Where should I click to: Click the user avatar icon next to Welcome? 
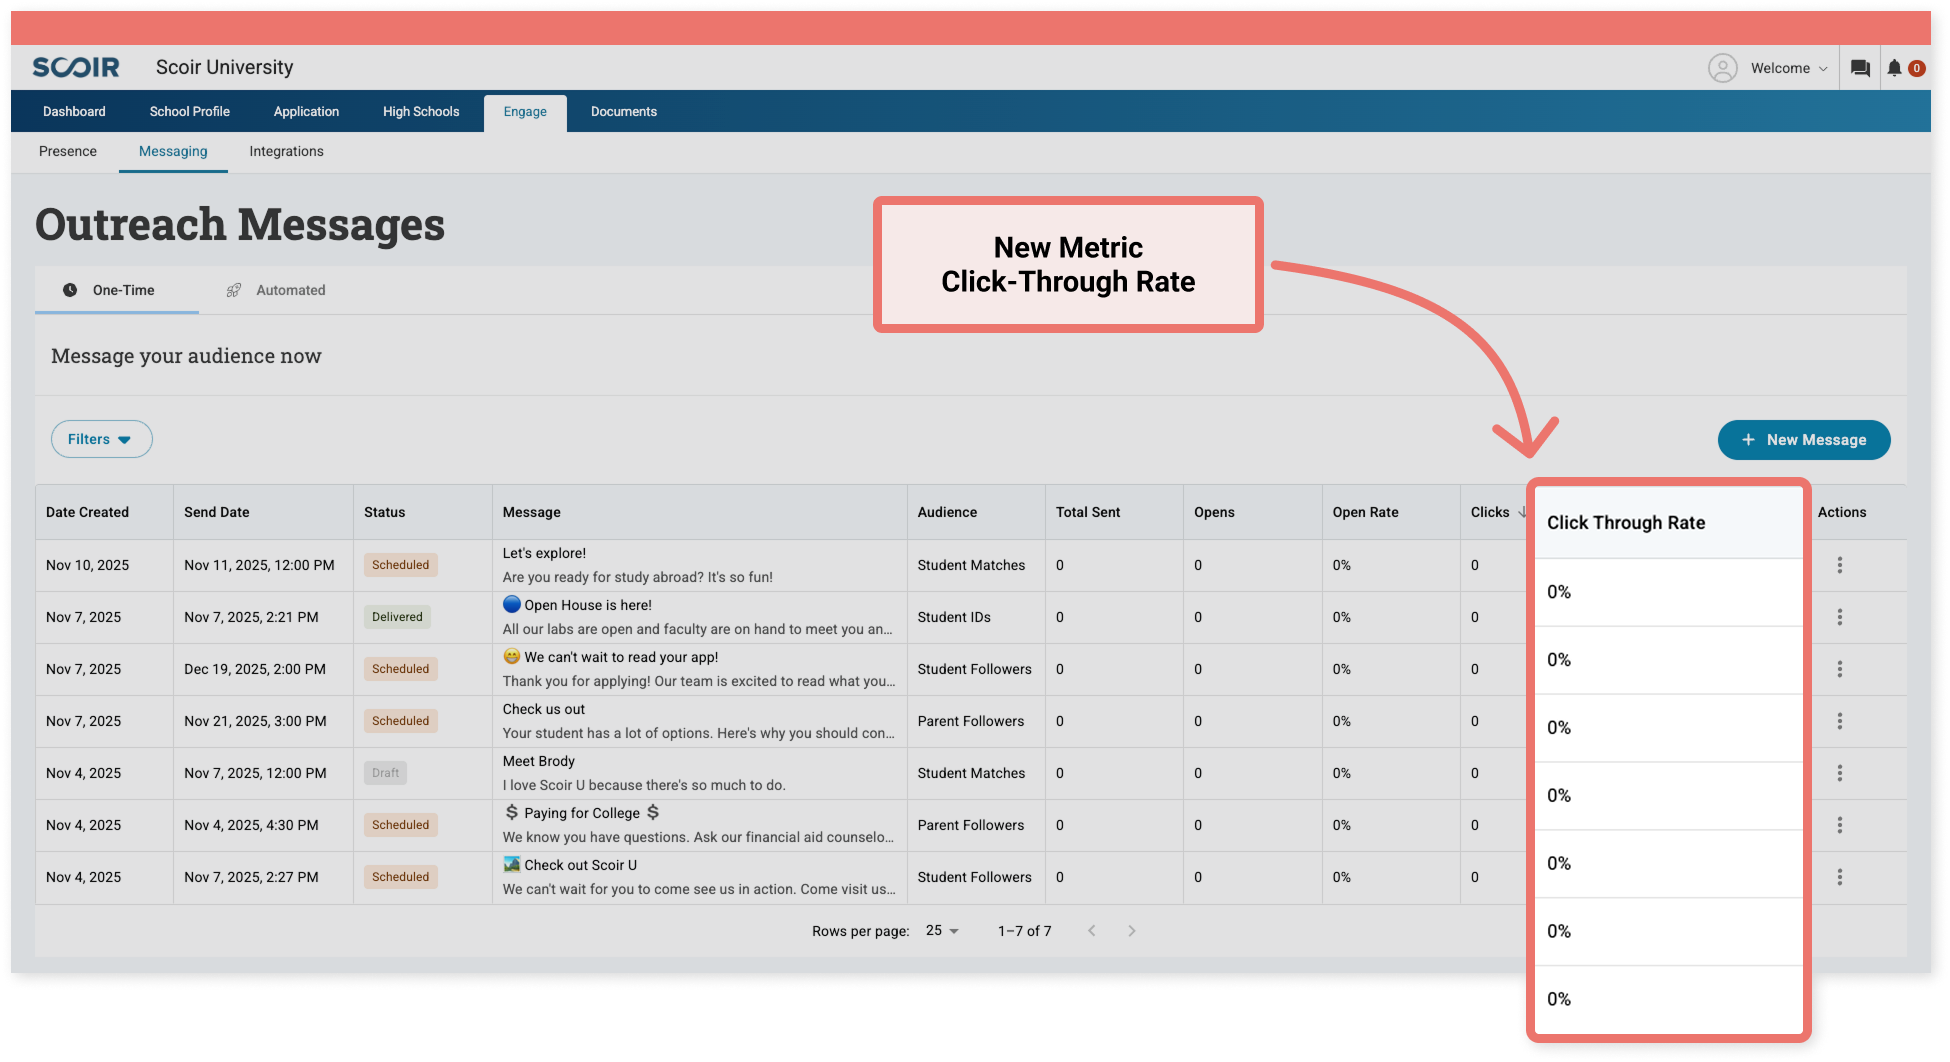pos(1722,67)
